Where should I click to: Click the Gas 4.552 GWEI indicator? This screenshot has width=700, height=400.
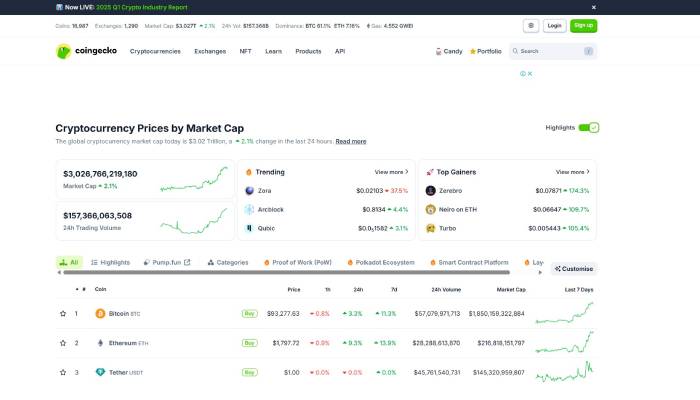[x=390, y=26]
